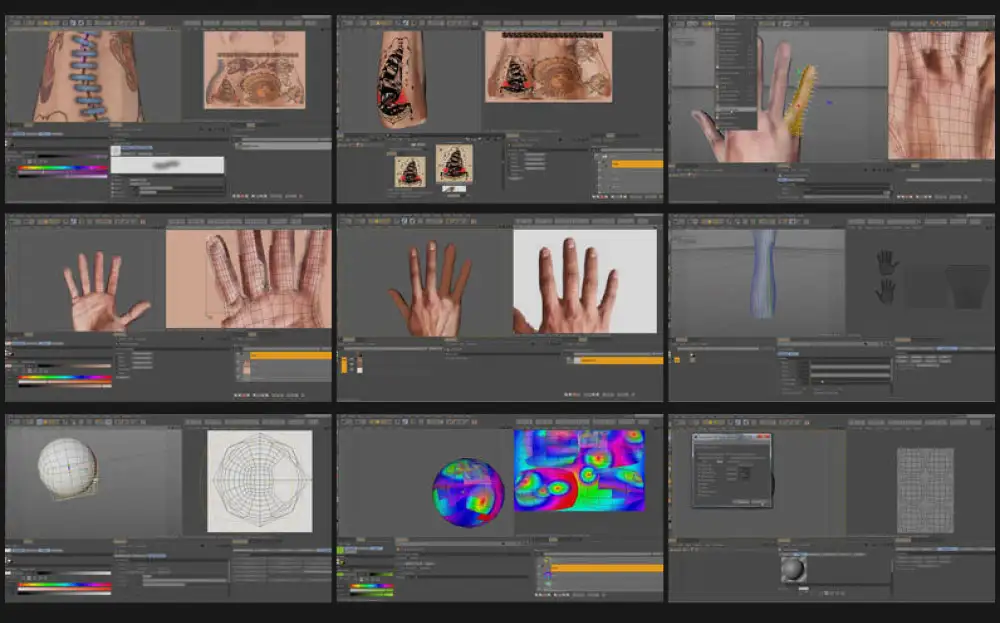Select the orange layer row in the hand wireframe panel
This screenshot has height=623, width=1000.
290,355
